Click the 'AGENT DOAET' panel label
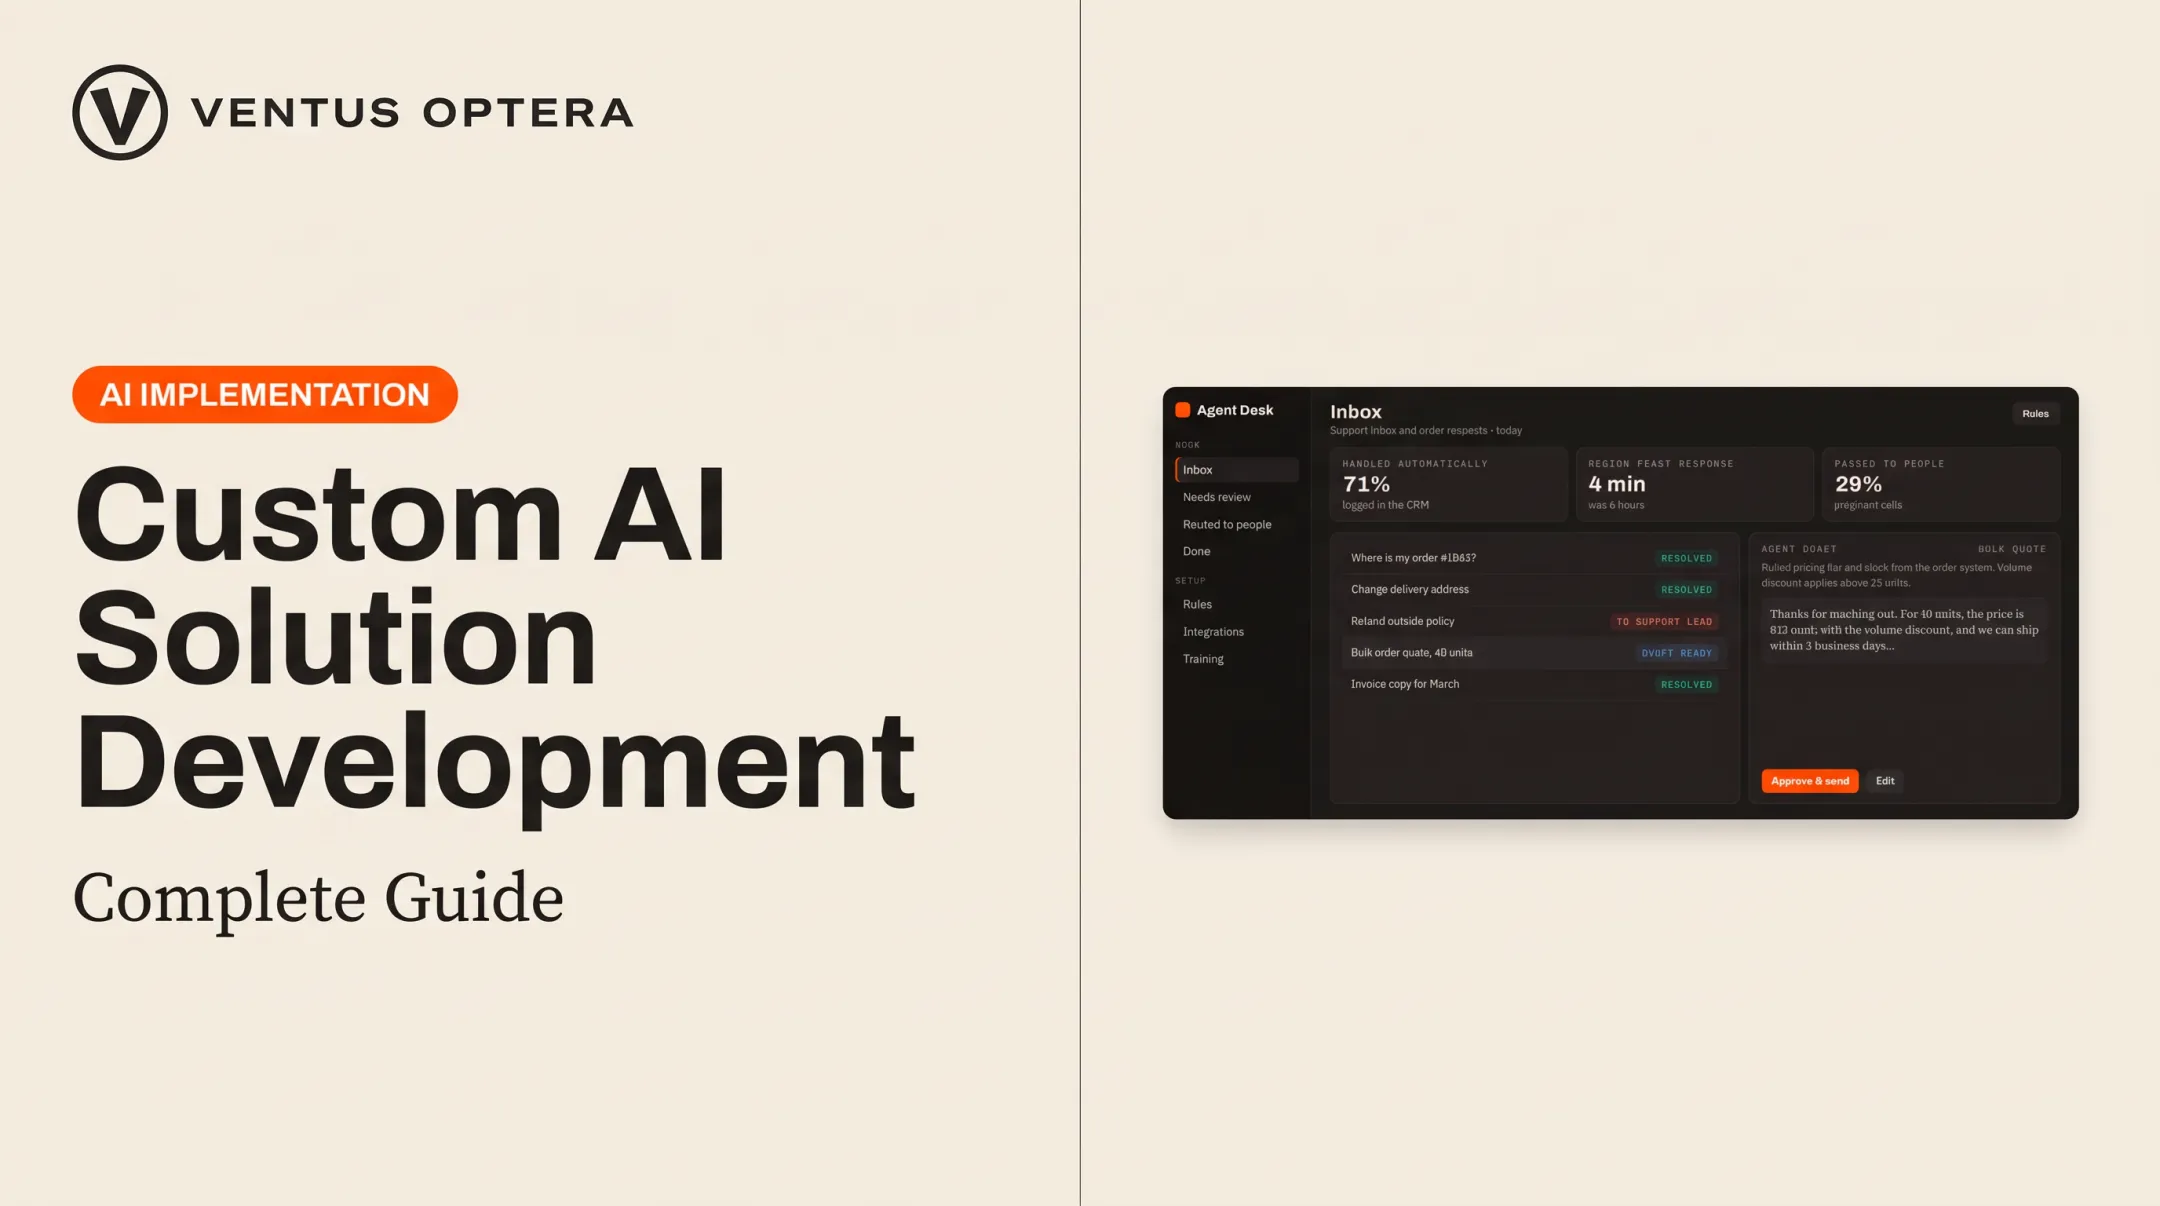The height and width of the screenshot is (1206, 2160). pyautogui.click(x=1798, y=549)
